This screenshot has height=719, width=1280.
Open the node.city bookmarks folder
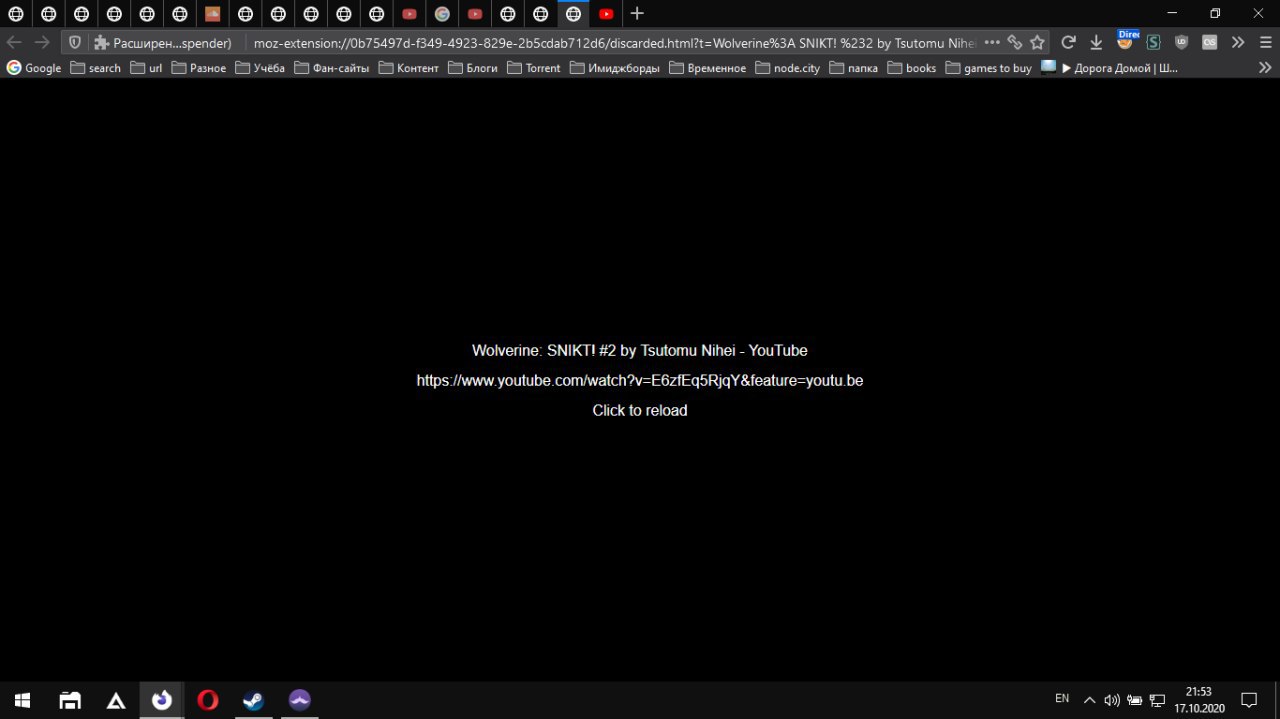point(788,68)
